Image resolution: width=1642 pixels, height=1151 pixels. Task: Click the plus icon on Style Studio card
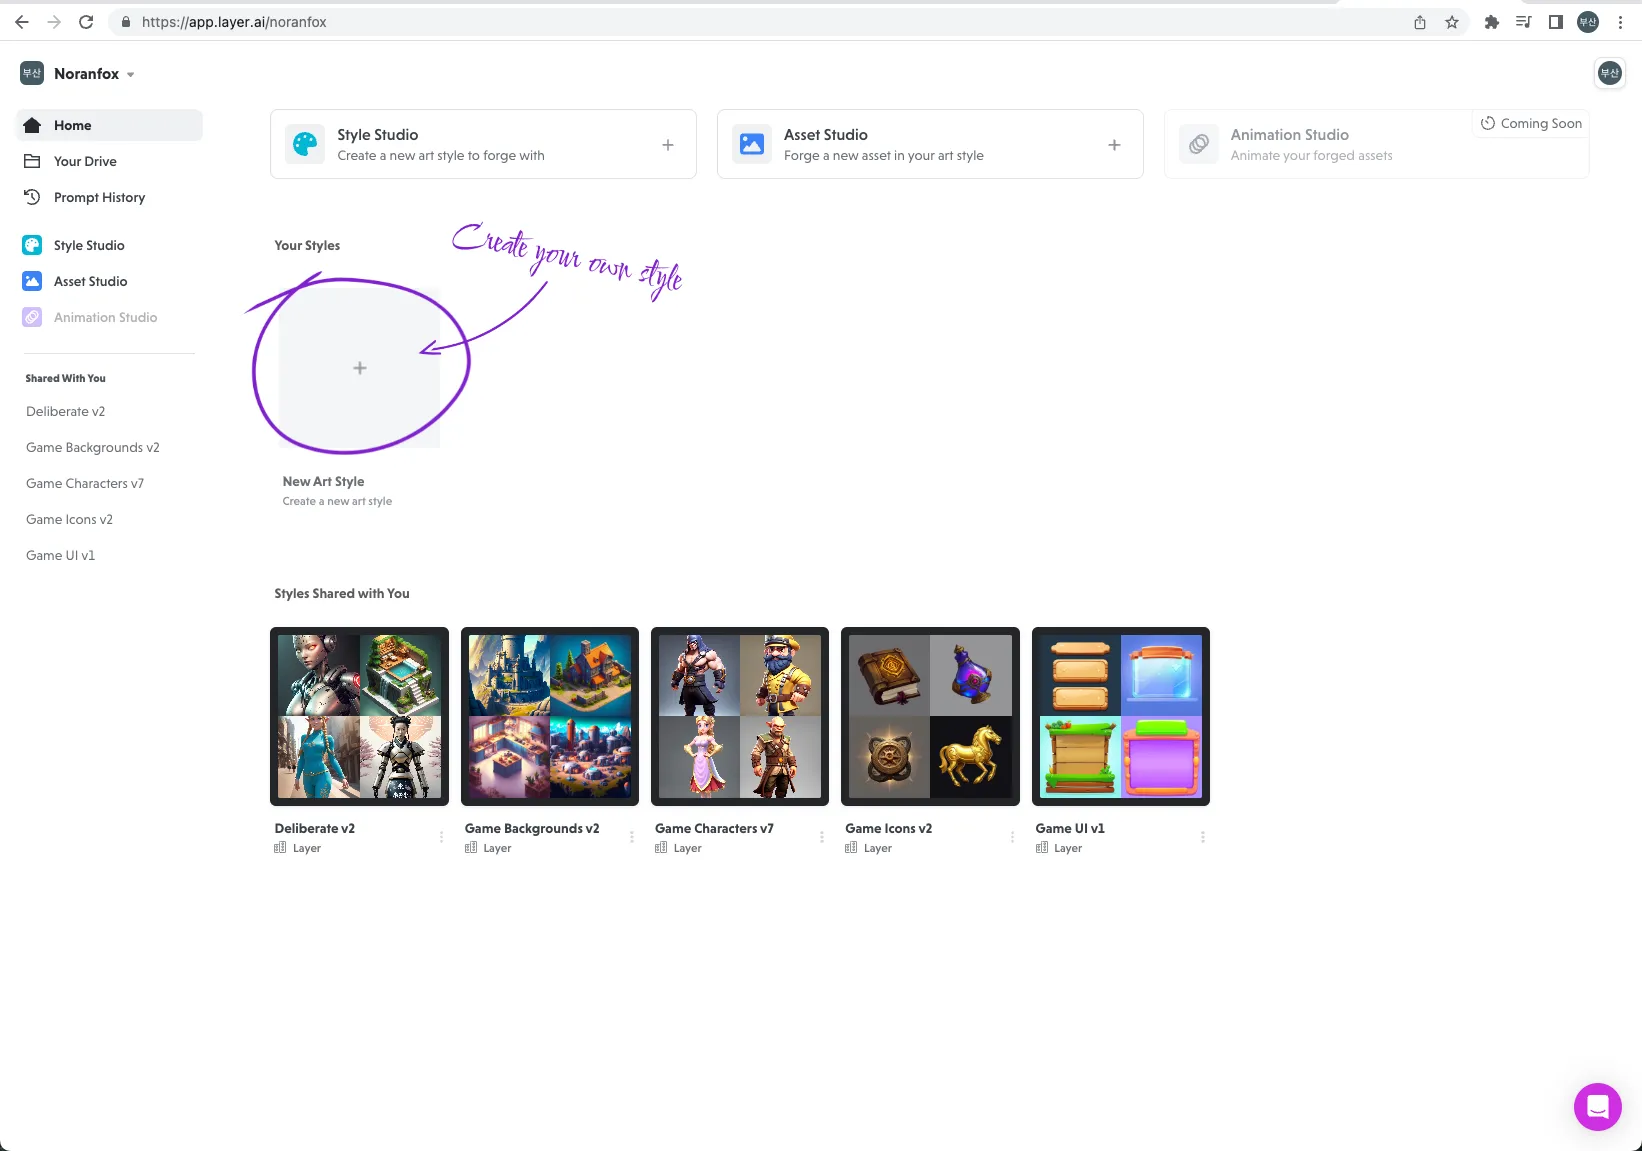tap(668, 145)
